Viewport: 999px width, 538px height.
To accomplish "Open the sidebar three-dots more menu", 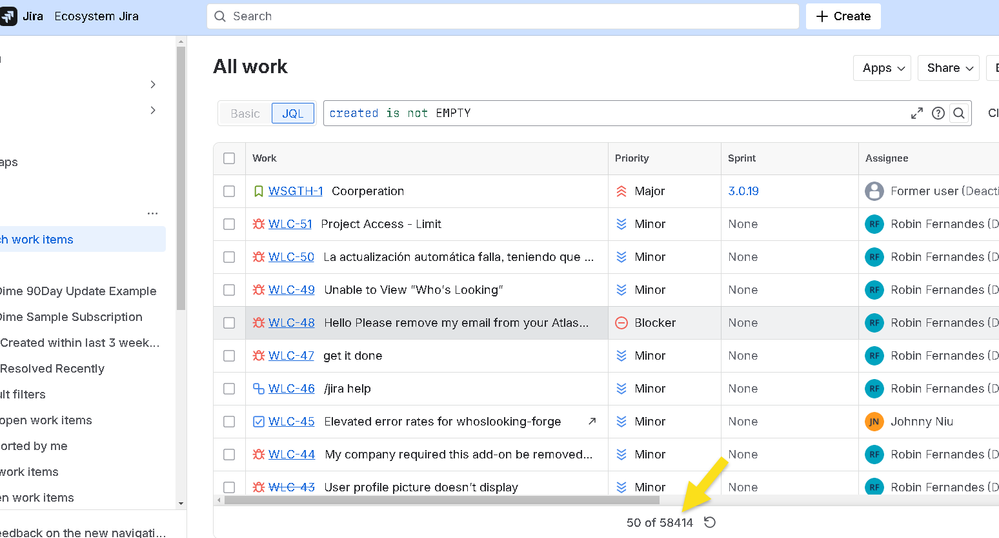I will pos(152,214).
